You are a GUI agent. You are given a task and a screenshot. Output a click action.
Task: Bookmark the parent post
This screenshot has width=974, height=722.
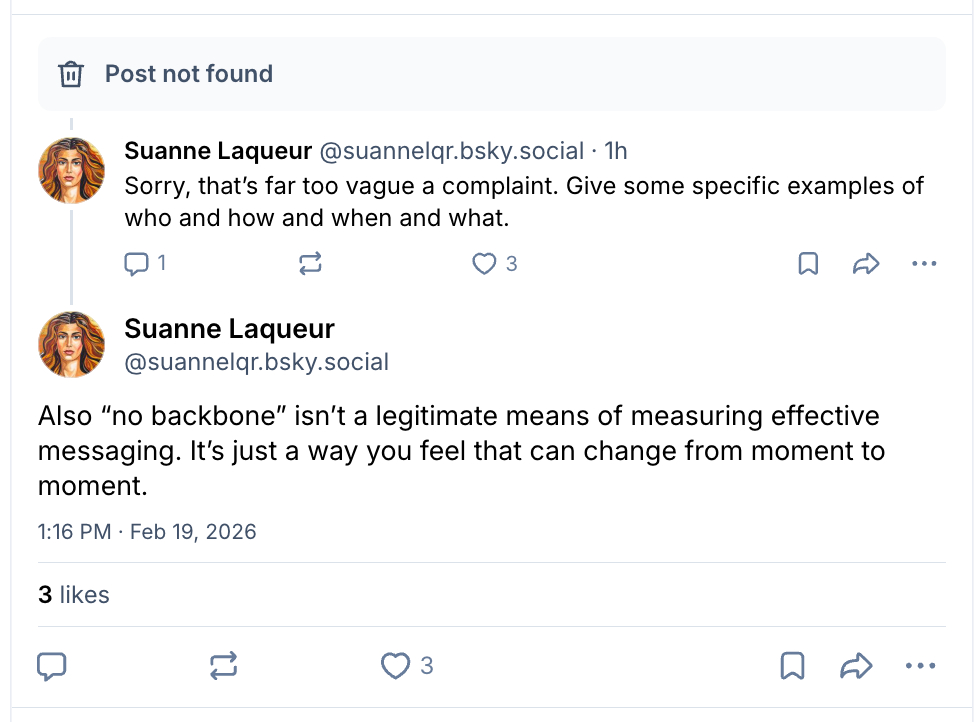pyautogui.click(x=808, y=264)
